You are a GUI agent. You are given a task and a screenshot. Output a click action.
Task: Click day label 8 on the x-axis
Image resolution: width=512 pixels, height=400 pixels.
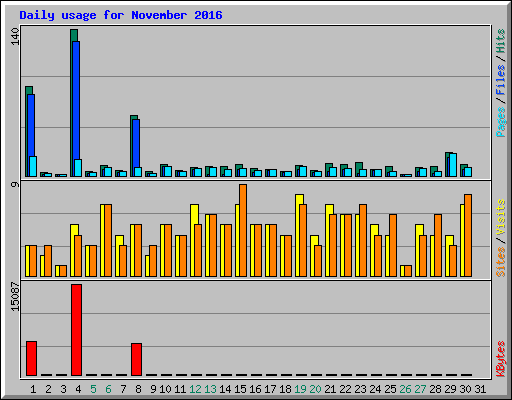(x=138, y=389)
